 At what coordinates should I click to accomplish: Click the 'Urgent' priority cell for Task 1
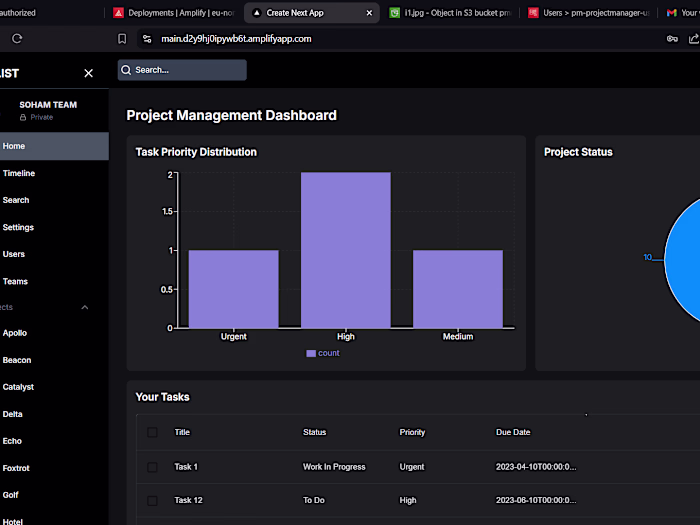pos(412,467)
